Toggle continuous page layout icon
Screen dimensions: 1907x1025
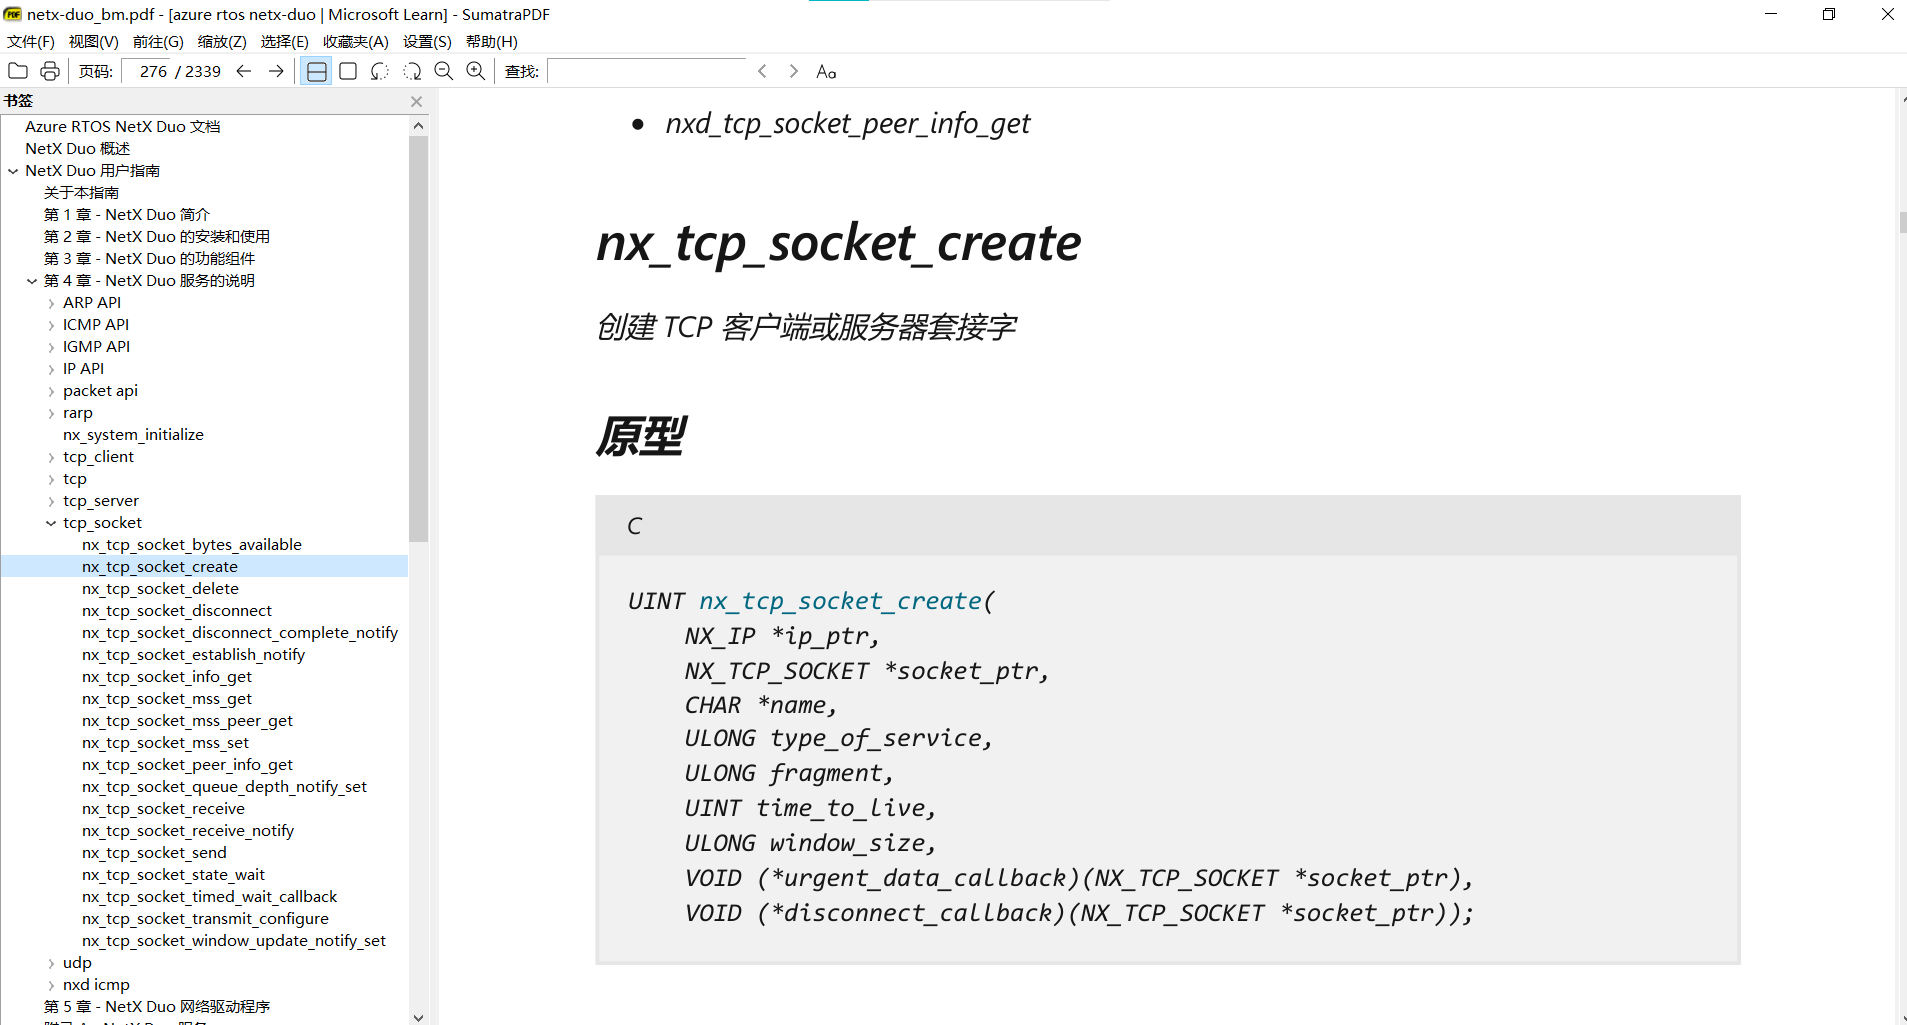(316, 71)
